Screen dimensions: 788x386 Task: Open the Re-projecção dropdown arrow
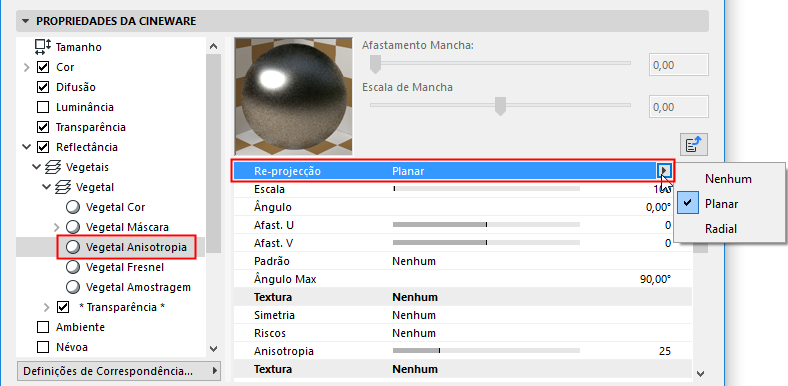[x=664, y=171]
